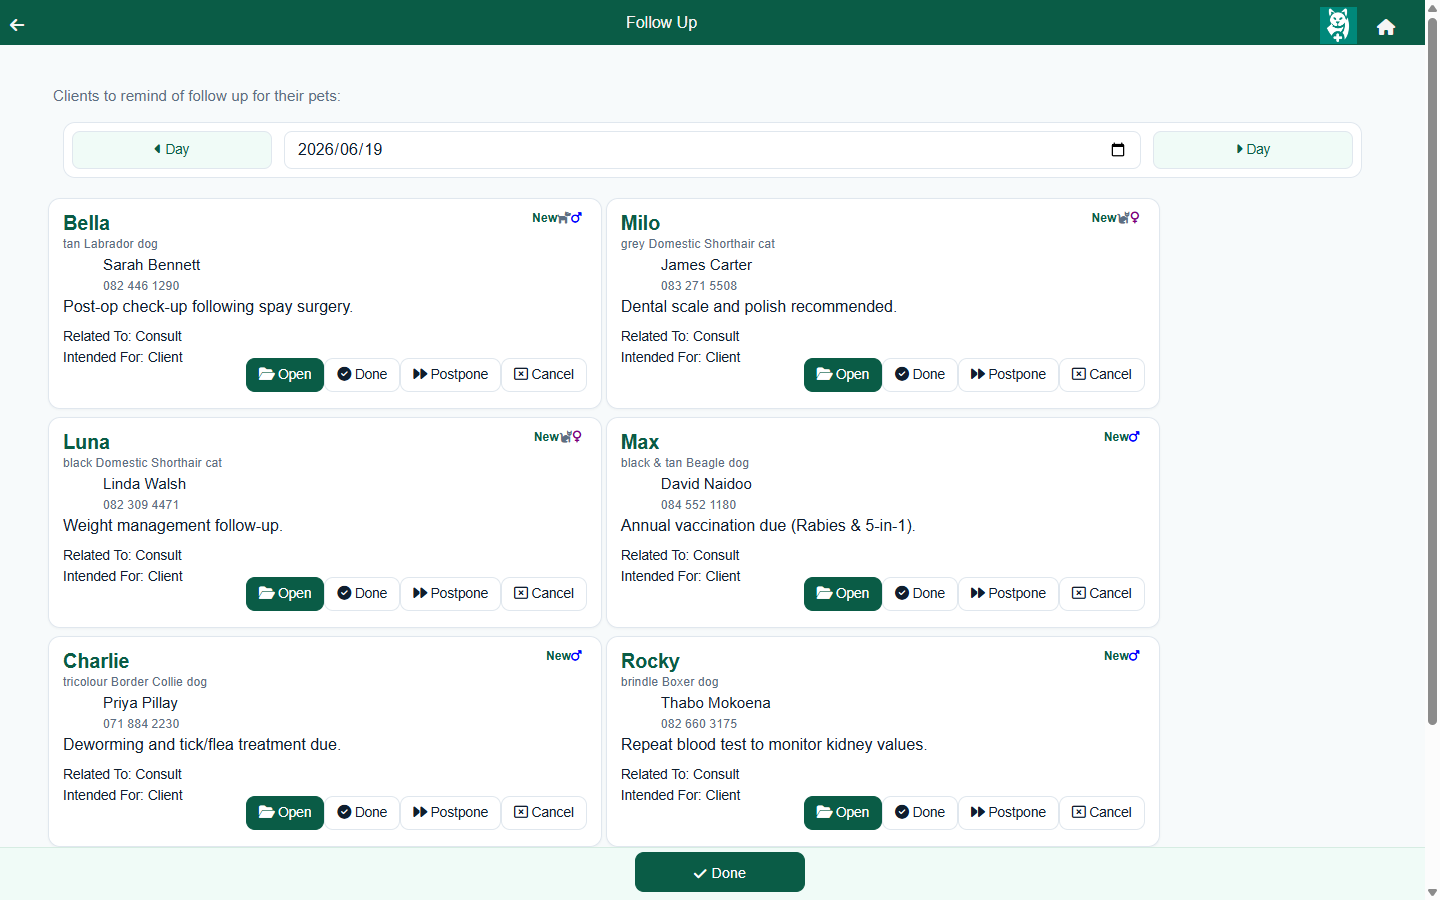
Task: Open Max's vaccination follow-up
Action: 843,594
